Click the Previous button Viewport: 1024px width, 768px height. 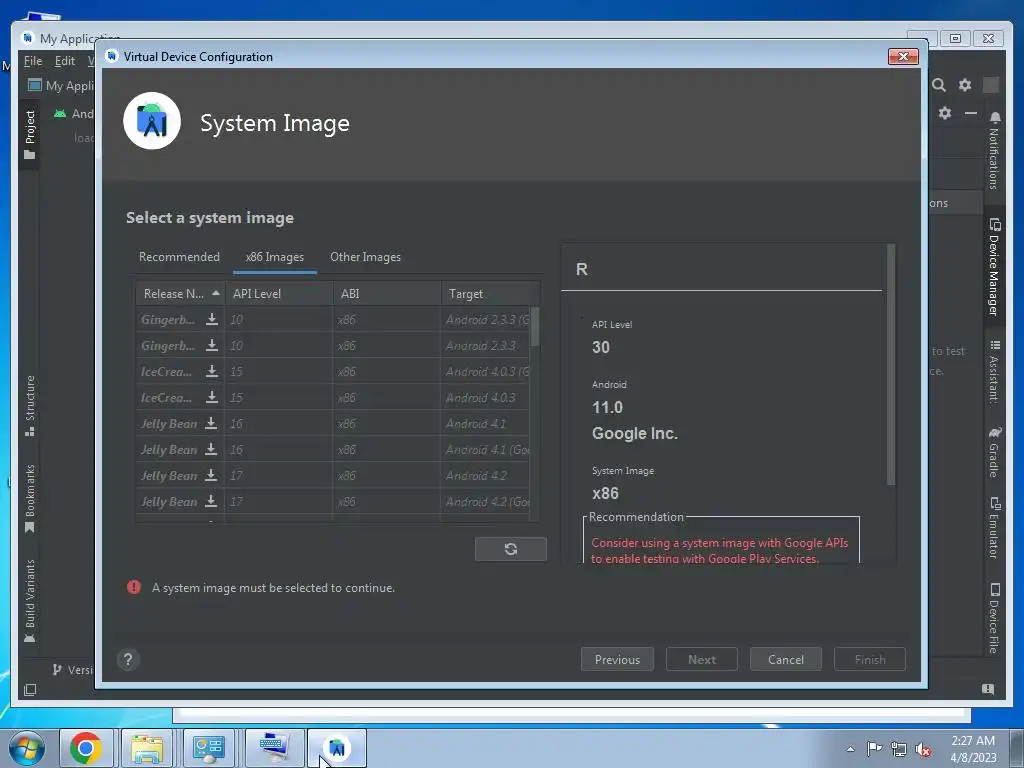(x=617, y=660)
